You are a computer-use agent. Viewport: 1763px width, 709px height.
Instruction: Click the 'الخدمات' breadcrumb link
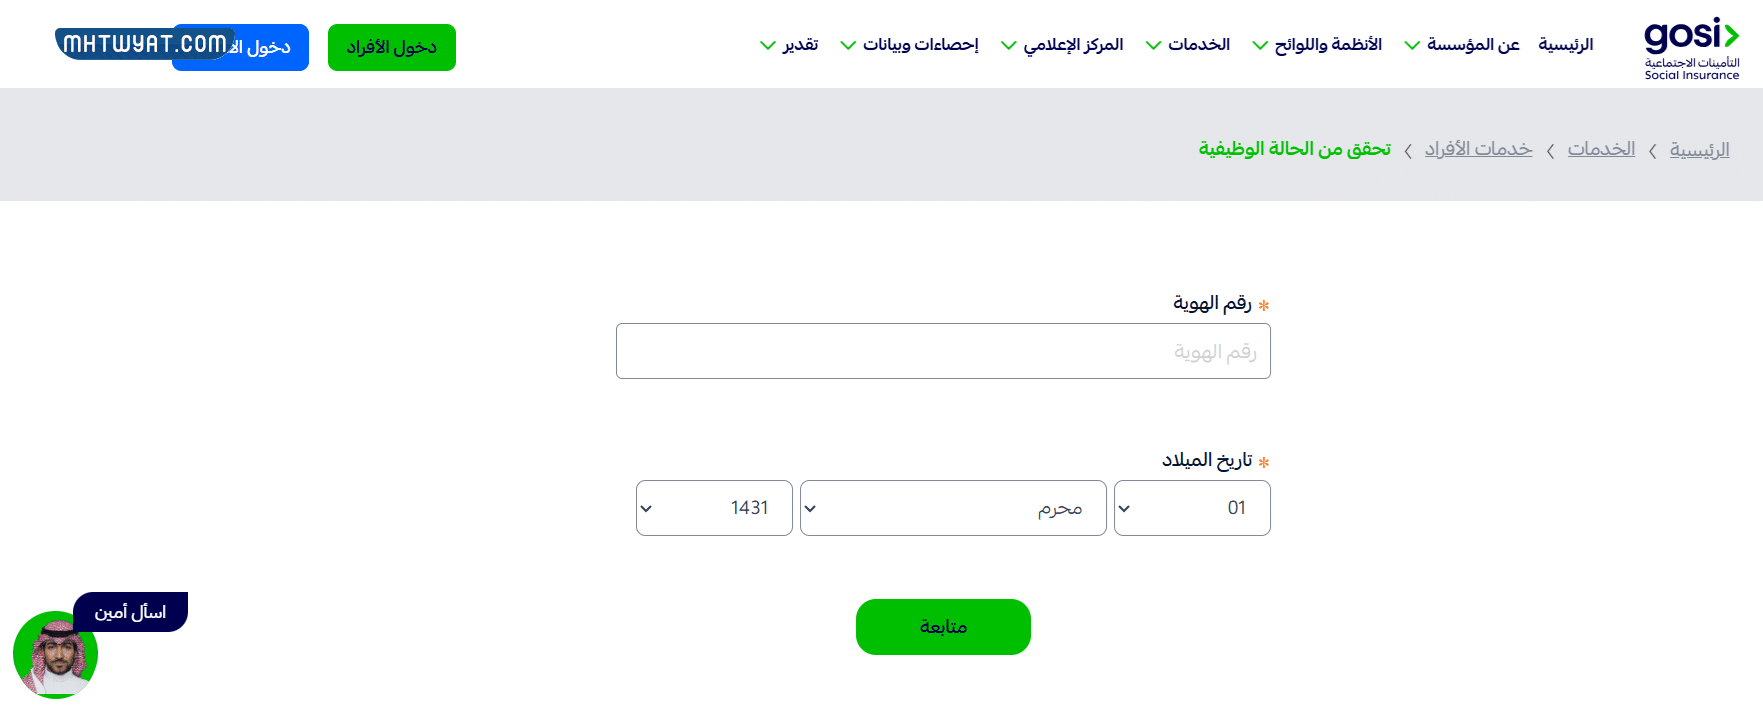point(1600,148)
